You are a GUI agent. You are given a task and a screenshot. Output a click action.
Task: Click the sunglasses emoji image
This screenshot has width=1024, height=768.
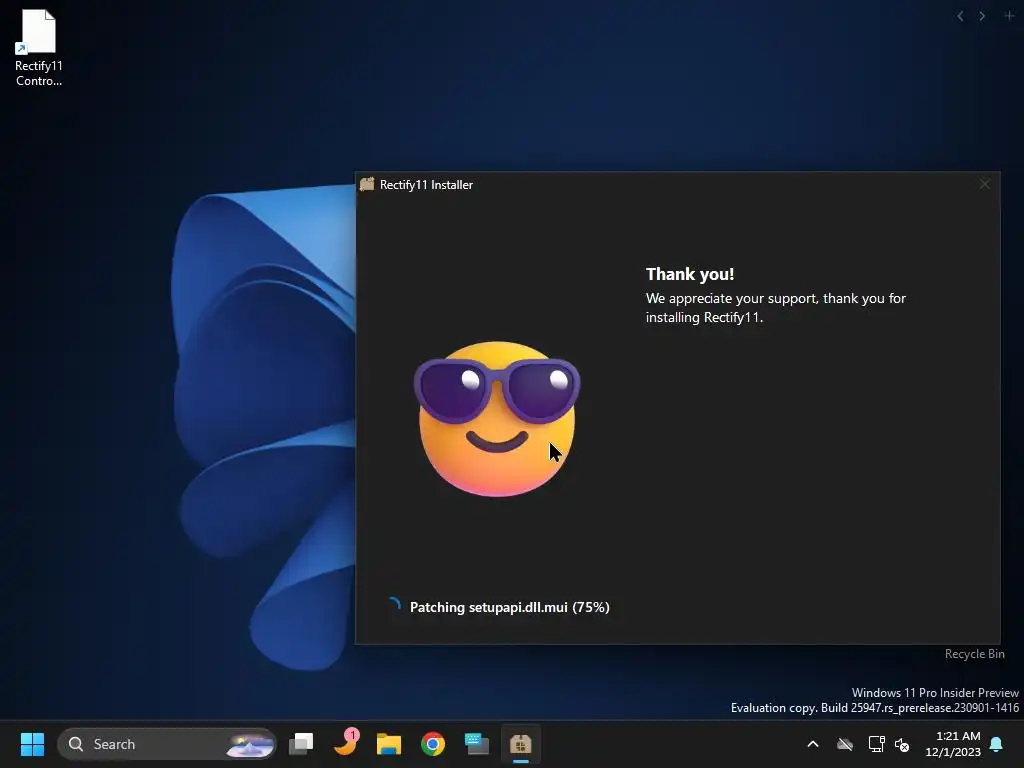(x=497, y=419)
